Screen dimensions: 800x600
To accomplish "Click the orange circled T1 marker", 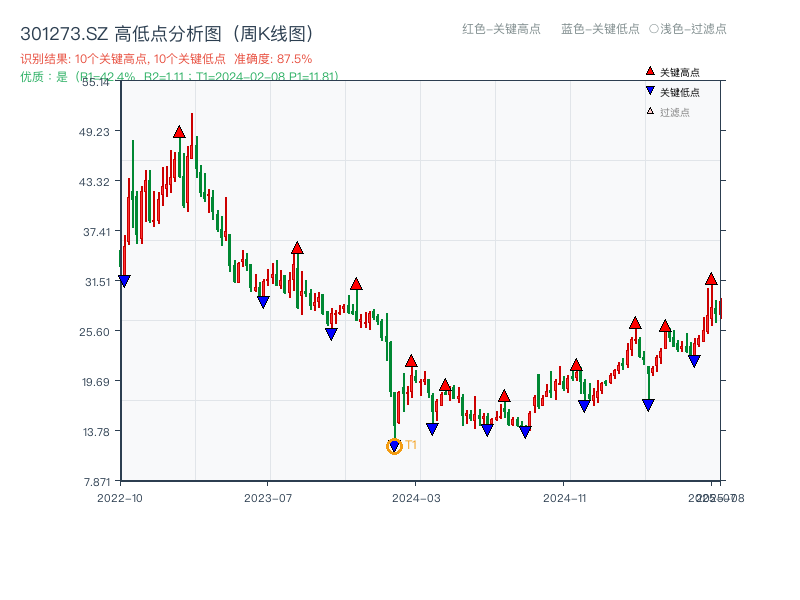I will 392,446.
